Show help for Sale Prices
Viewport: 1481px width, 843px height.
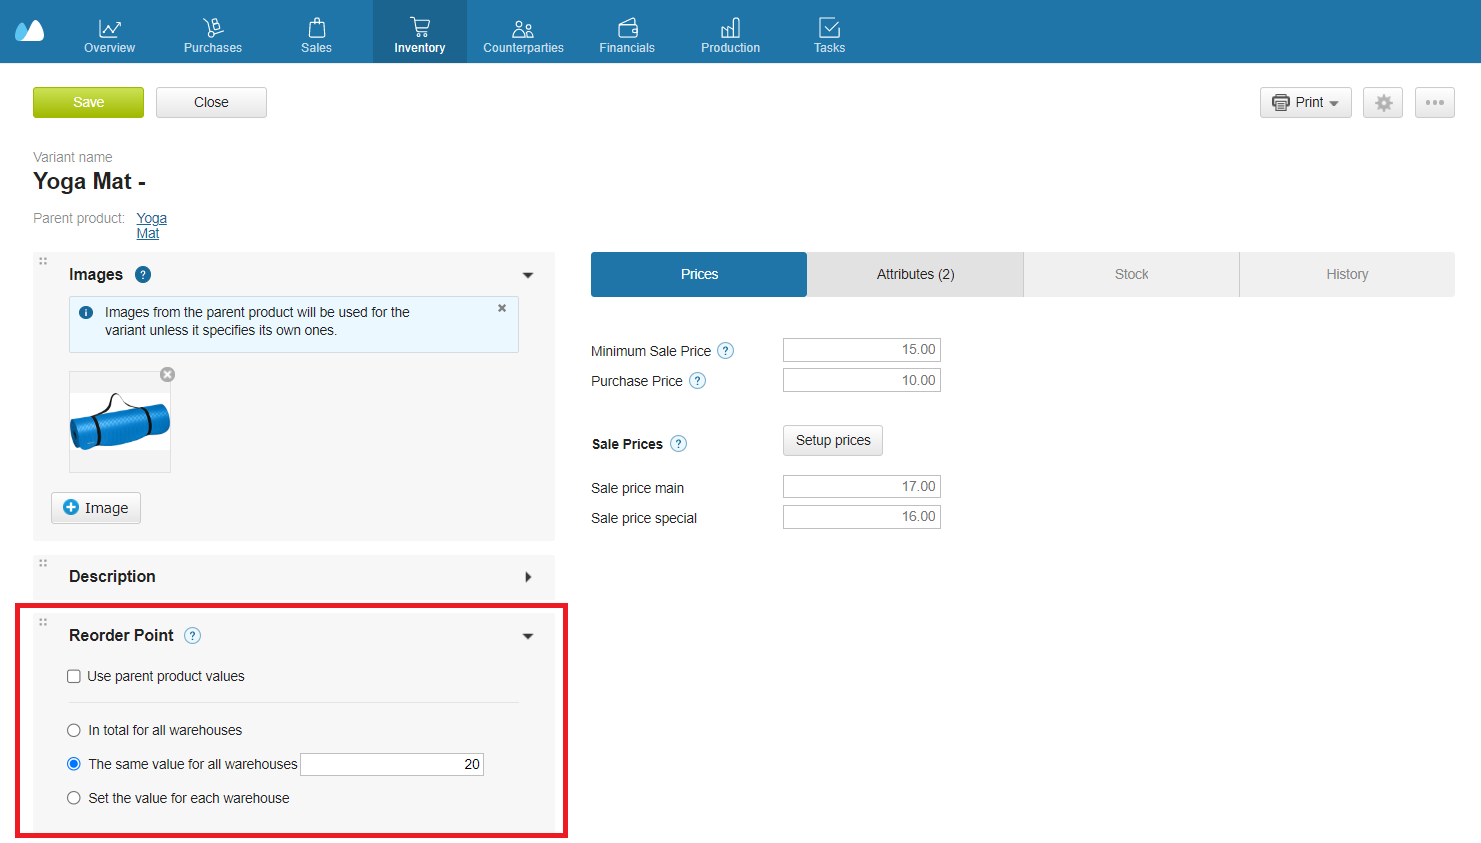click(x=679, y=444)
